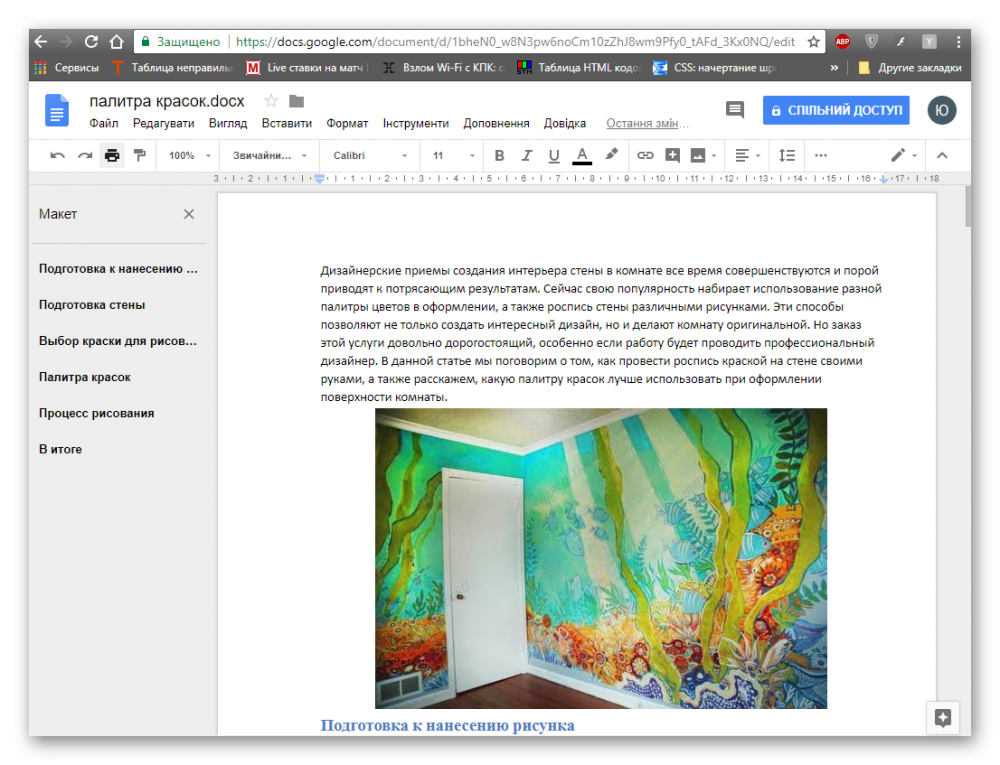Screen dimensions: 1000x765
Task: Jump to Палитра красок outline heading
Action: tap(85, 377)
